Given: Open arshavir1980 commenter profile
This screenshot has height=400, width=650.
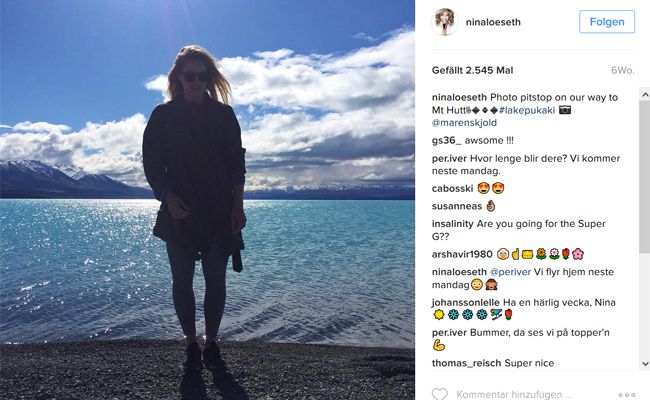Looking at the screenshot, I should [x=462, y=254].
